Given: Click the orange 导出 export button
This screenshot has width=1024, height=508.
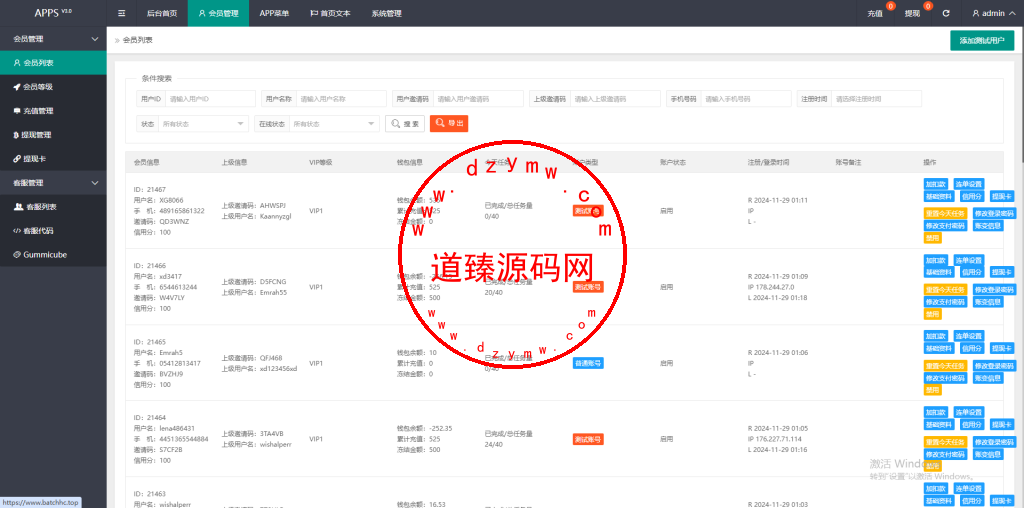Looking at the screenshot, I should [x=449, y=123].
